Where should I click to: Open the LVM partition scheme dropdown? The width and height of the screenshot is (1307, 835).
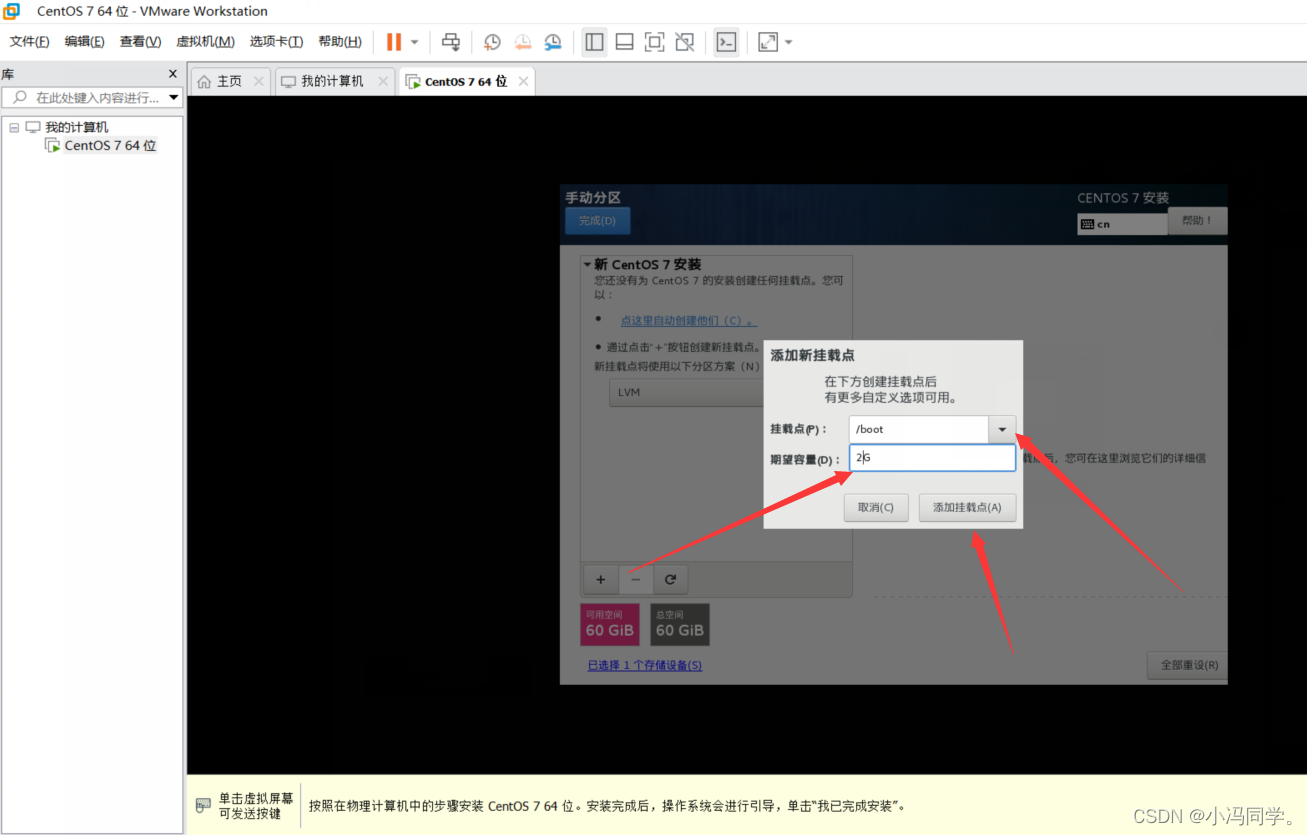[687, 392]
